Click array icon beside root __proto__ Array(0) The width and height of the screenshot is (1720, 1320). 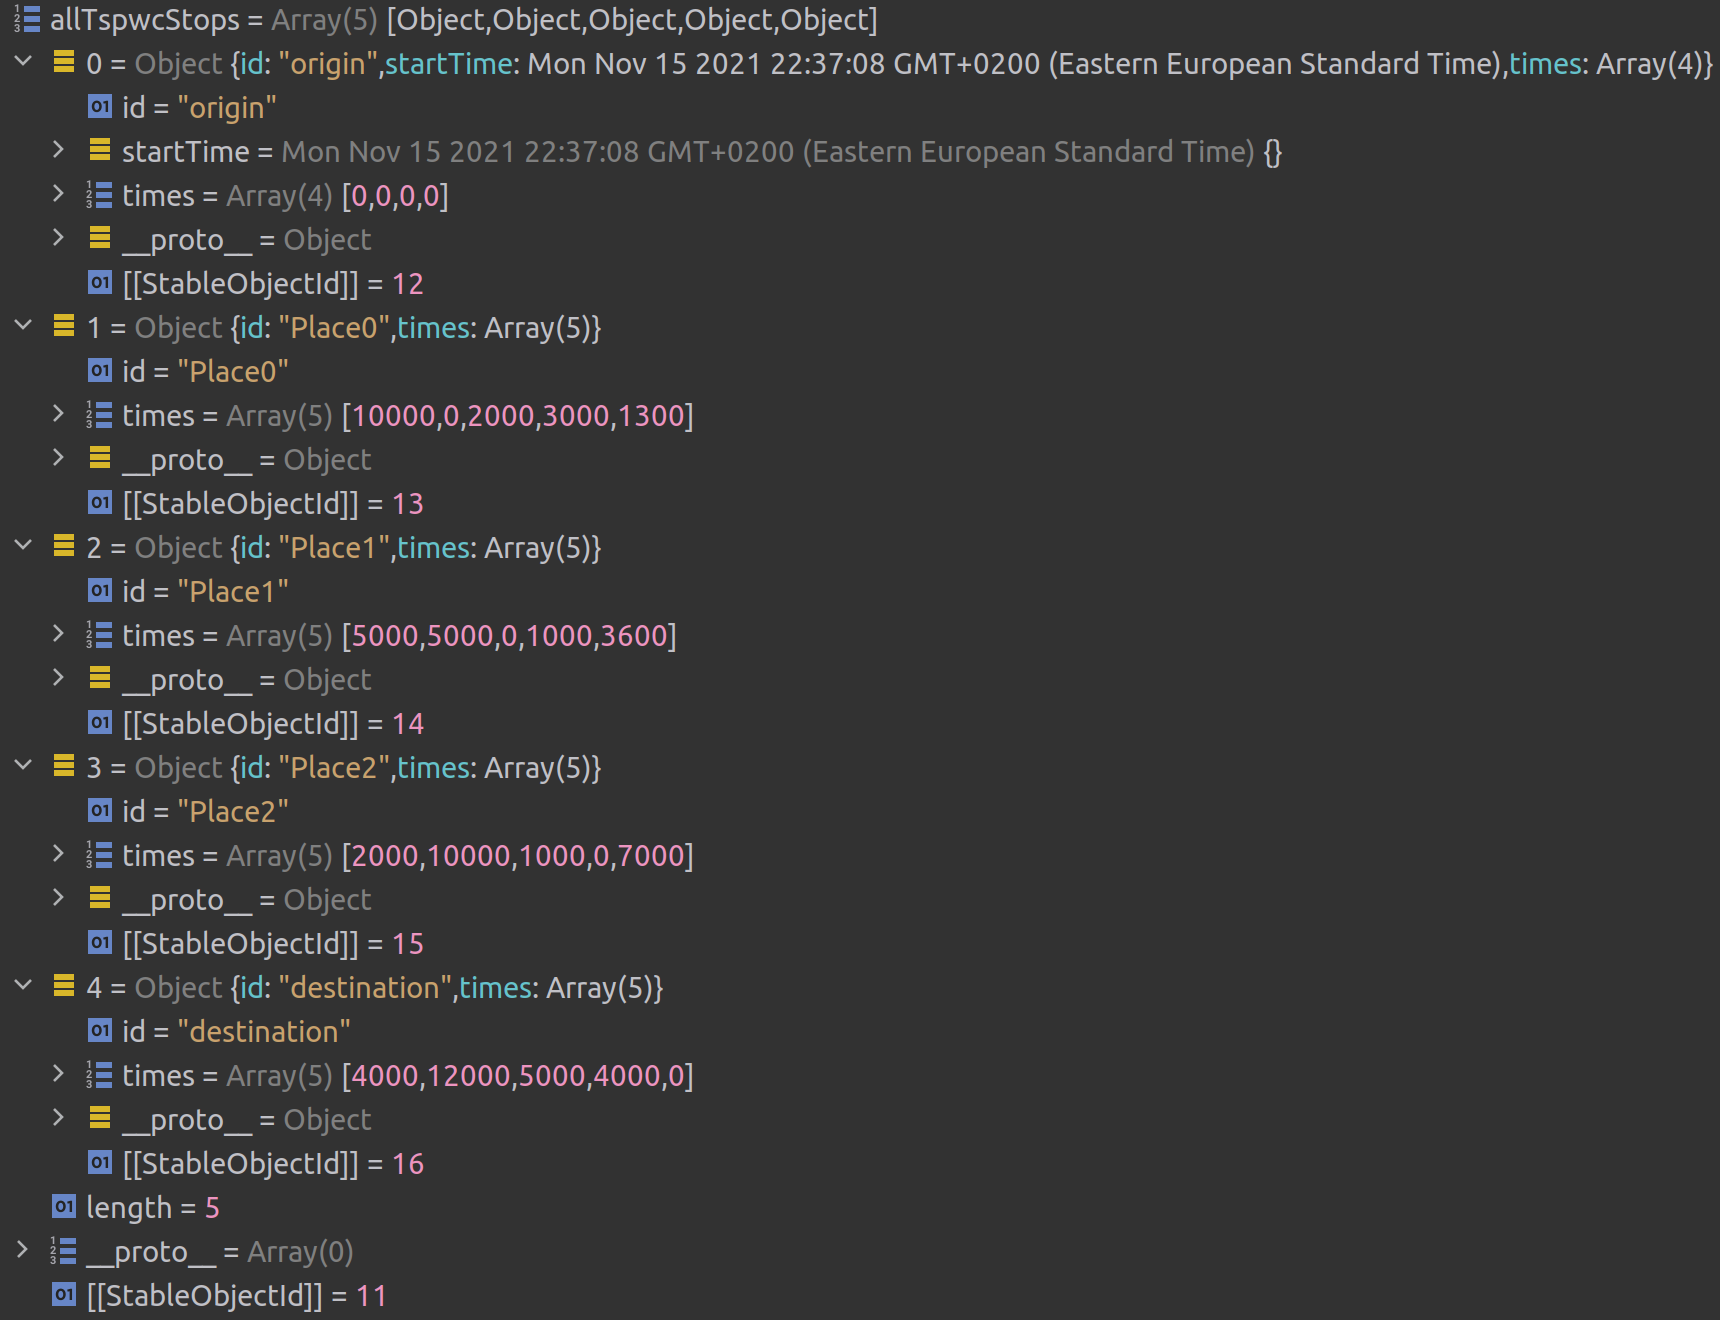[63, 1250]
